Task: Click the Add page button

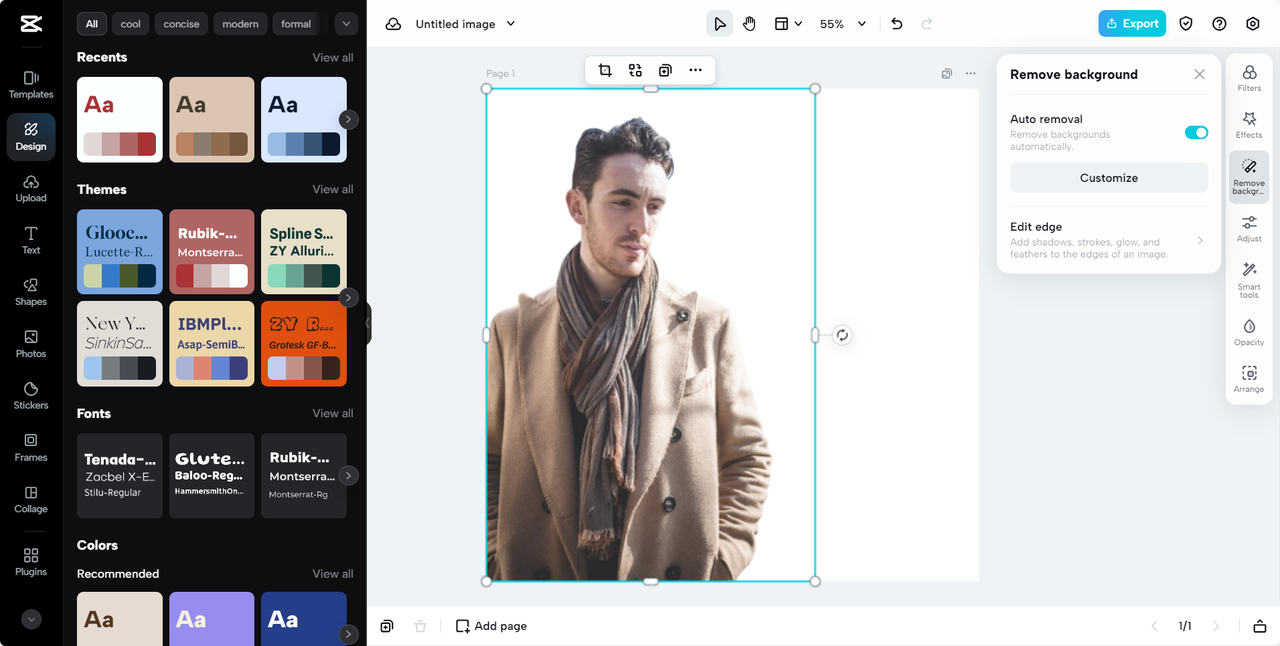Action: [491, 626]
